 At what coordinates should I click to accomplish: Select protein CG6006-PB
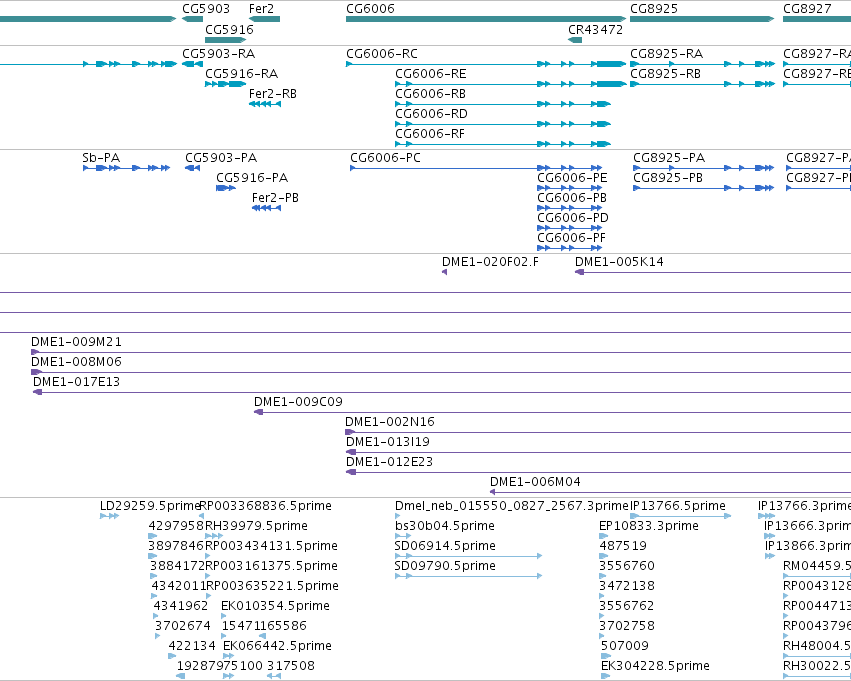click(x=569, y=208)
